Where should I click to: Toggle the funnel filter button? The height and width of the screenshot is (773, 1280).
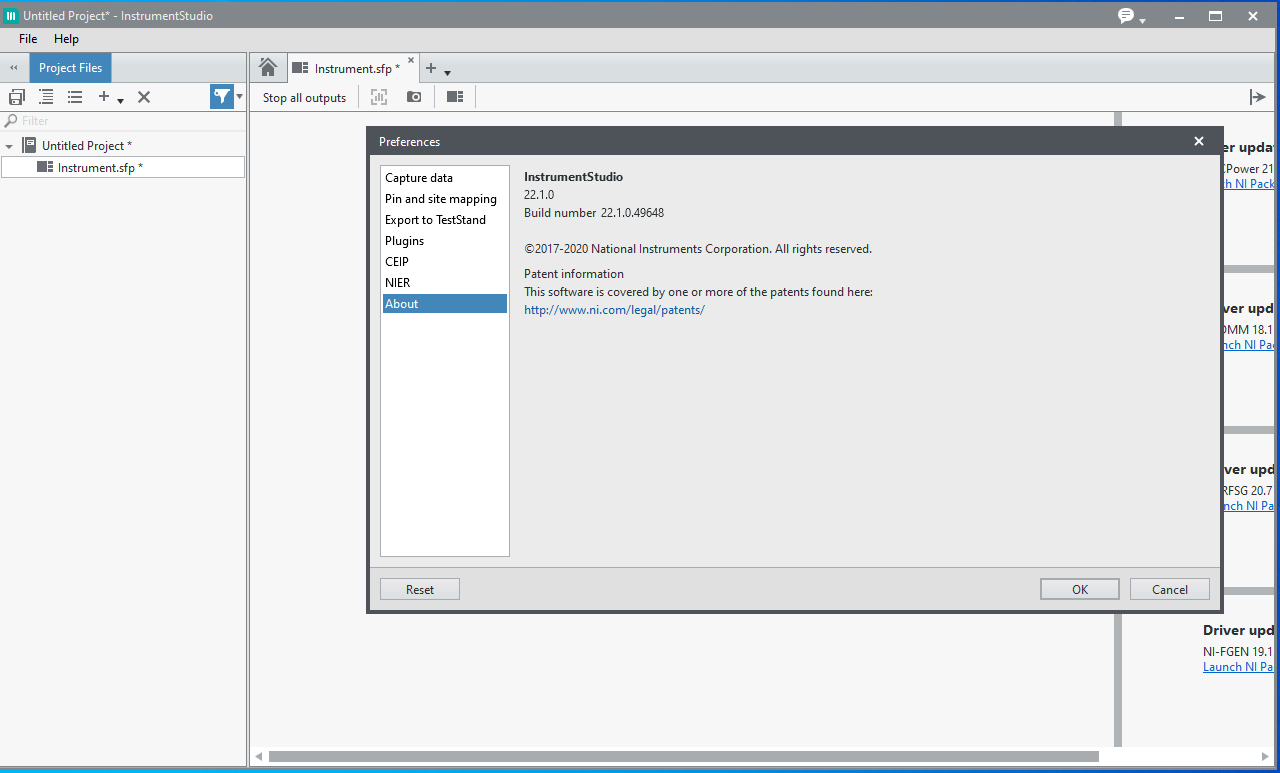[221, 96]
